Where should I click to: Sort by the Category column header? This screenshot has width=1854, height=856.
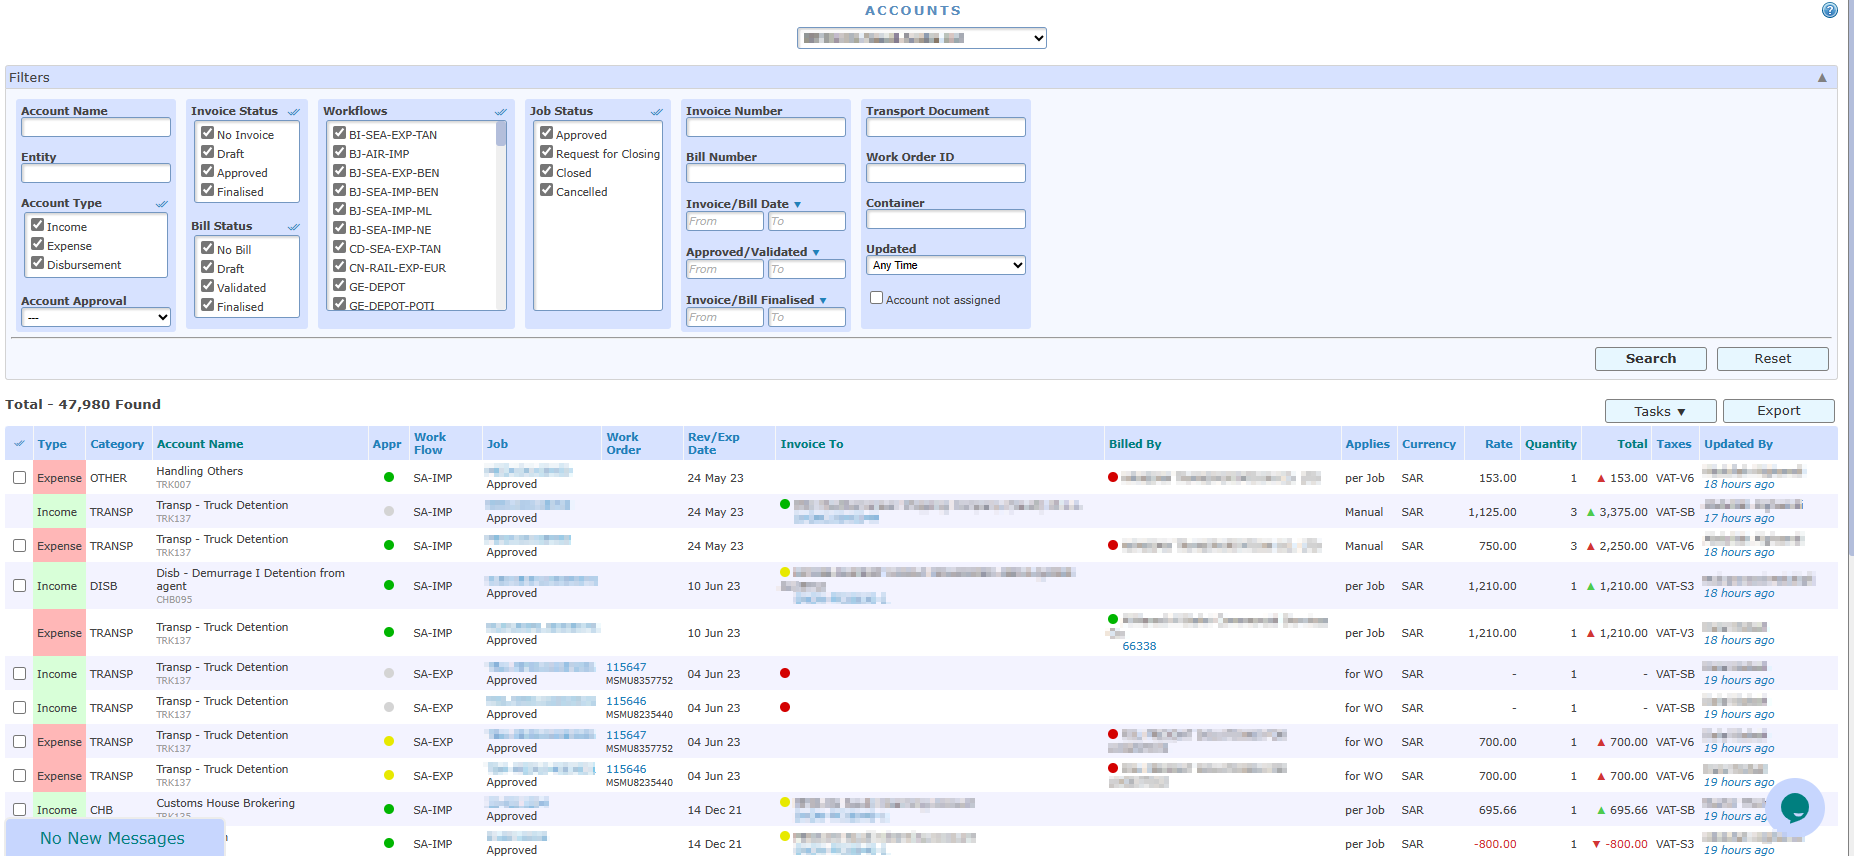pos(117,444)
